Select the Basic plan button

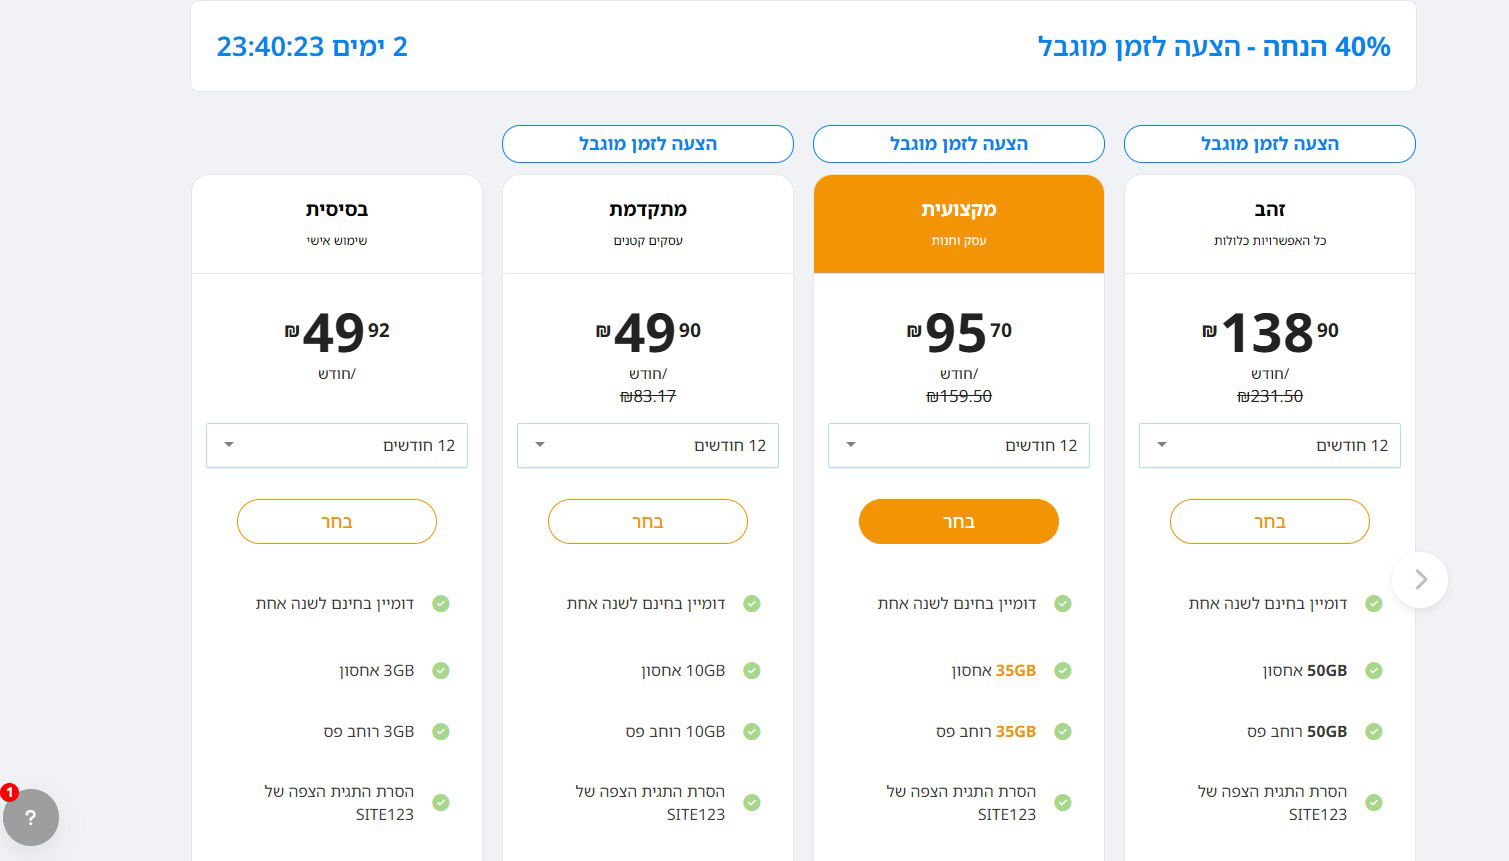[336, 521]
